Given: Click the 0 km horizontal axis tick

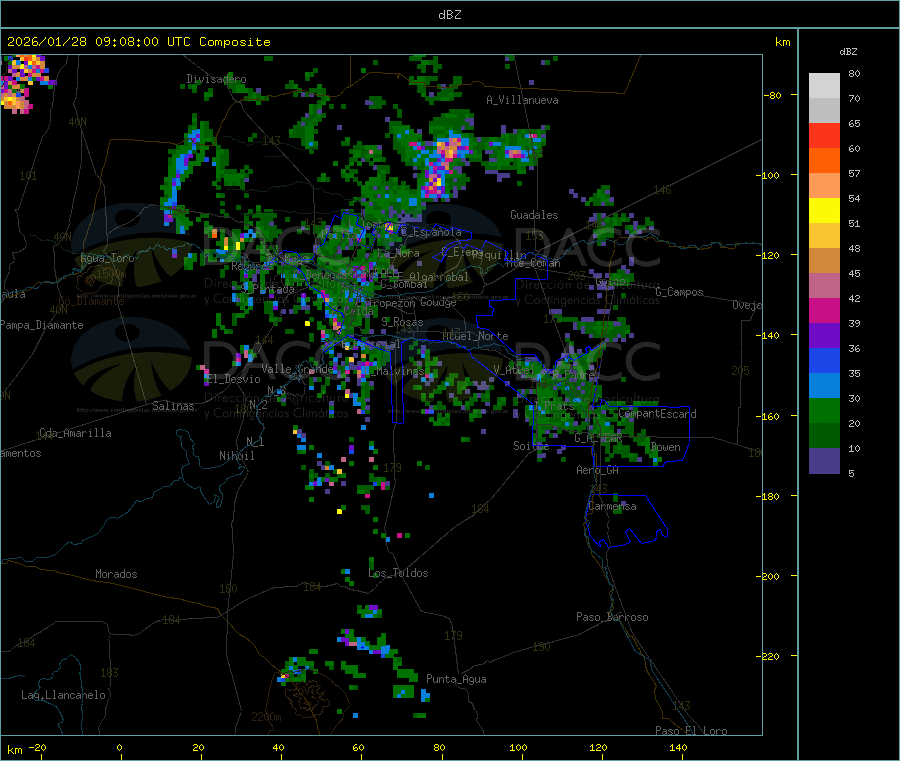Looking at the screenshot, I should tap(119, 748).
